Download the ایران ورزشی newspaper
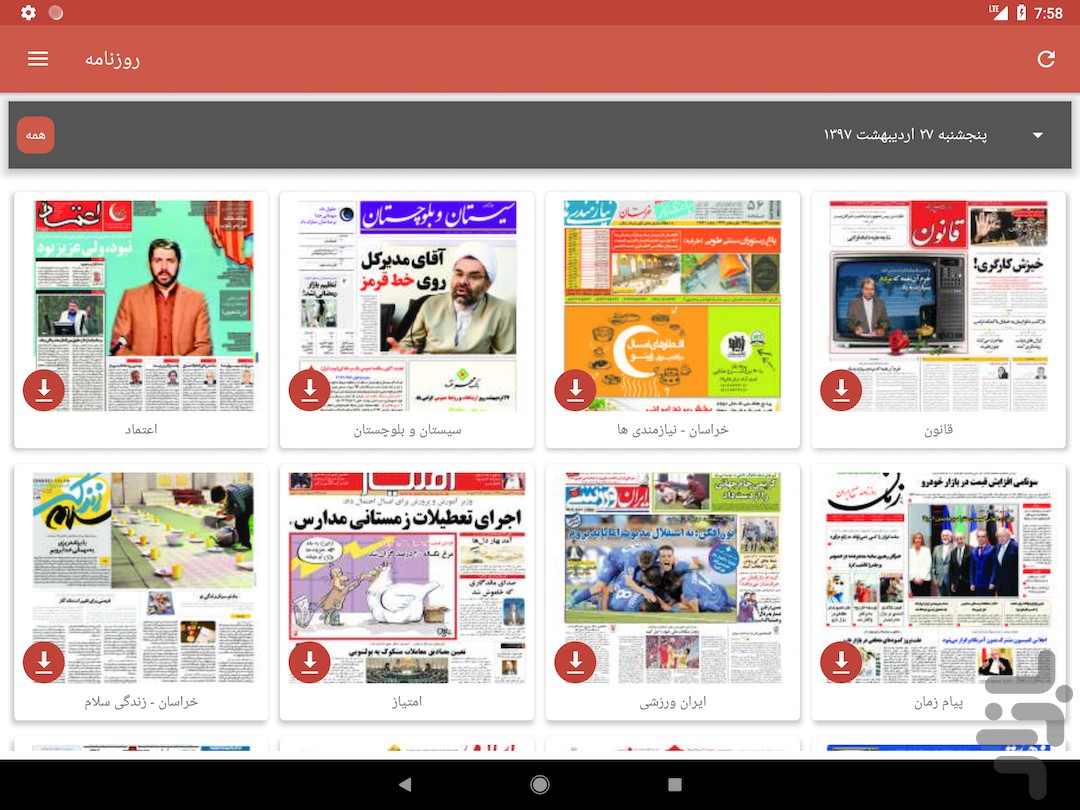 point(576,662)
